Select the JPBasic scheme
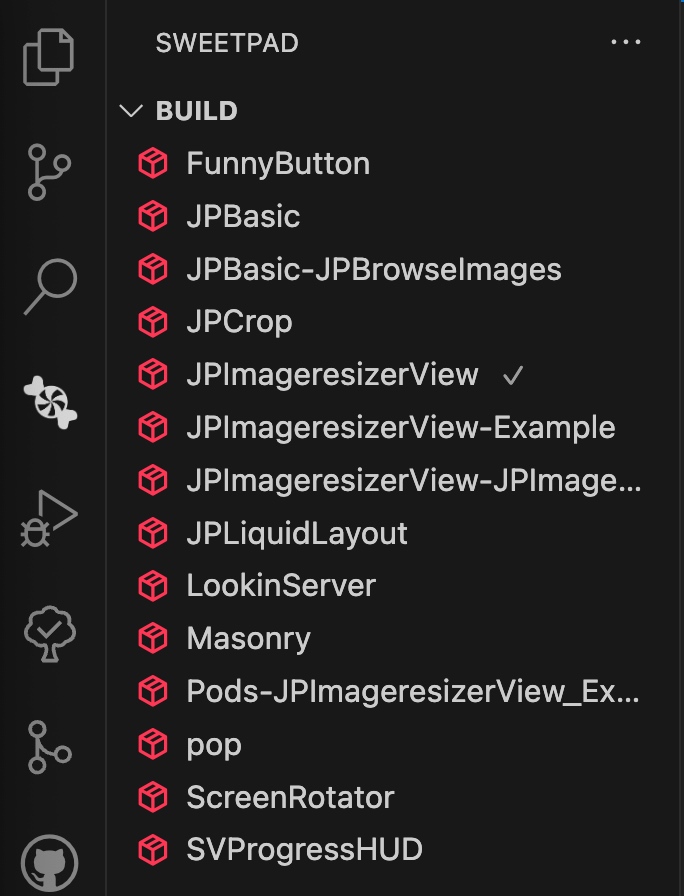684x896 pixels. coord(243,217)
